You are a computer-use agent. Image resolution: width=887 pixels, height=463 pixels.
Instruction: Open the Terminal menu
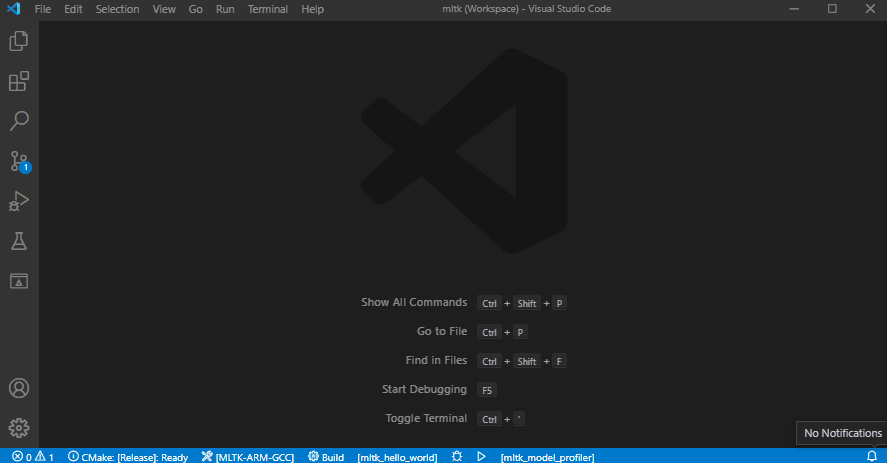tap(267, 9)
